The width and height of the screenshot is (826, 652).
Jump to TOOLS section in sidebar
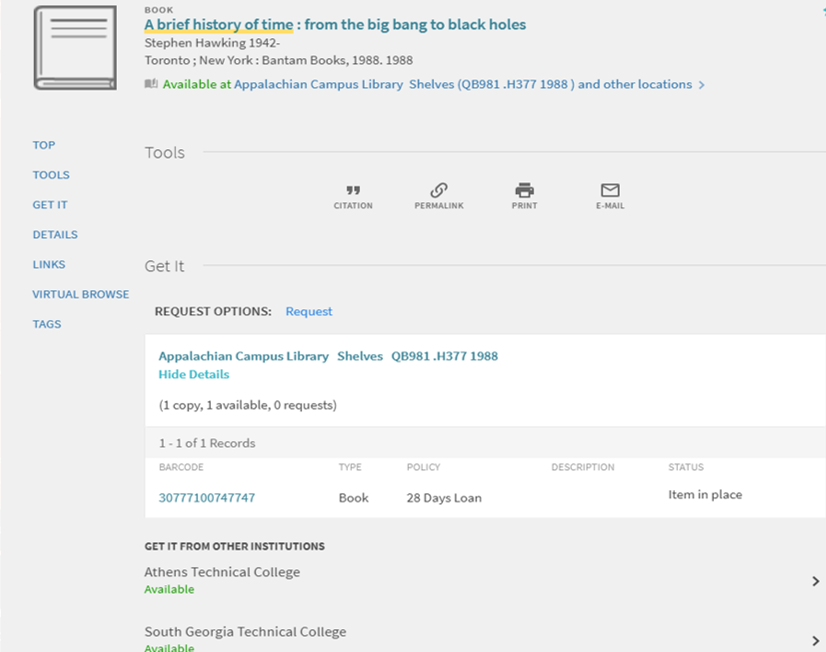pyautogui.click(x=51, y=175)
